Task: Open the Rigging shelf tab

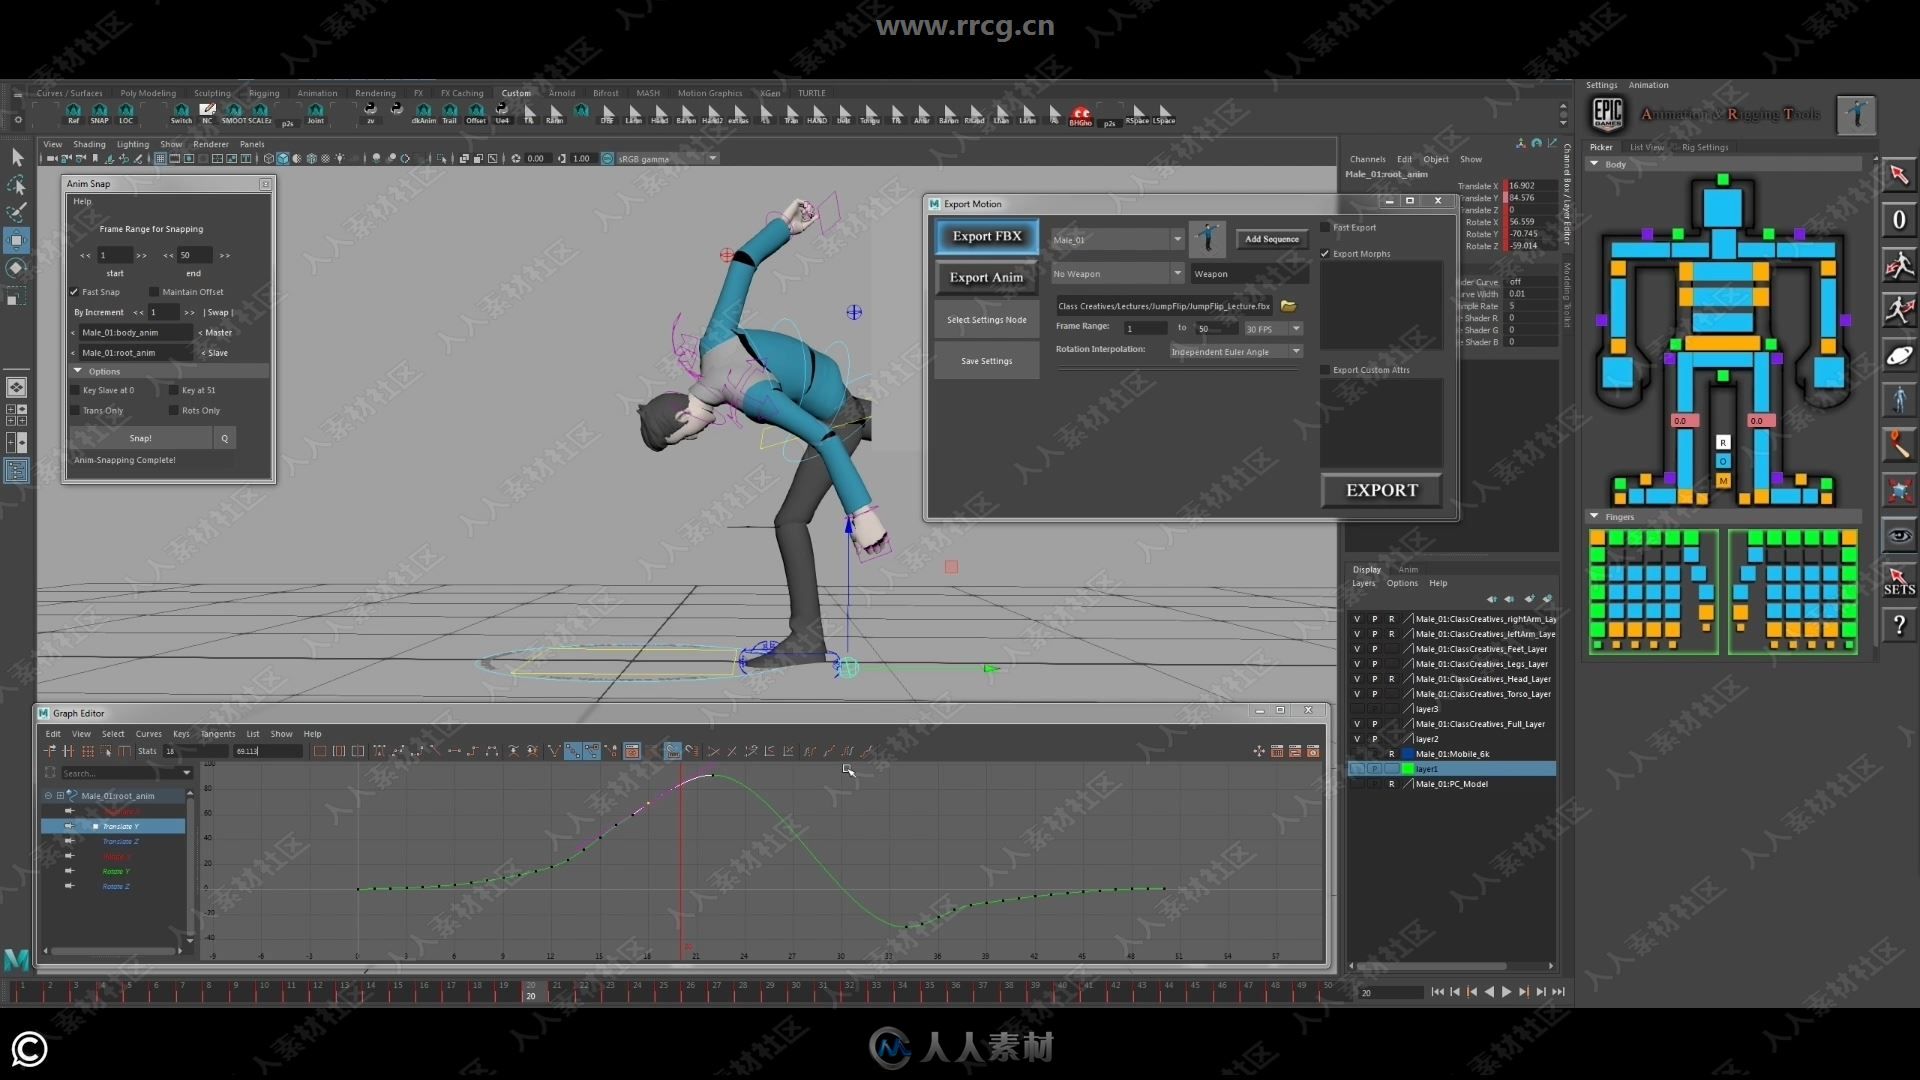Action: point(264,93)
